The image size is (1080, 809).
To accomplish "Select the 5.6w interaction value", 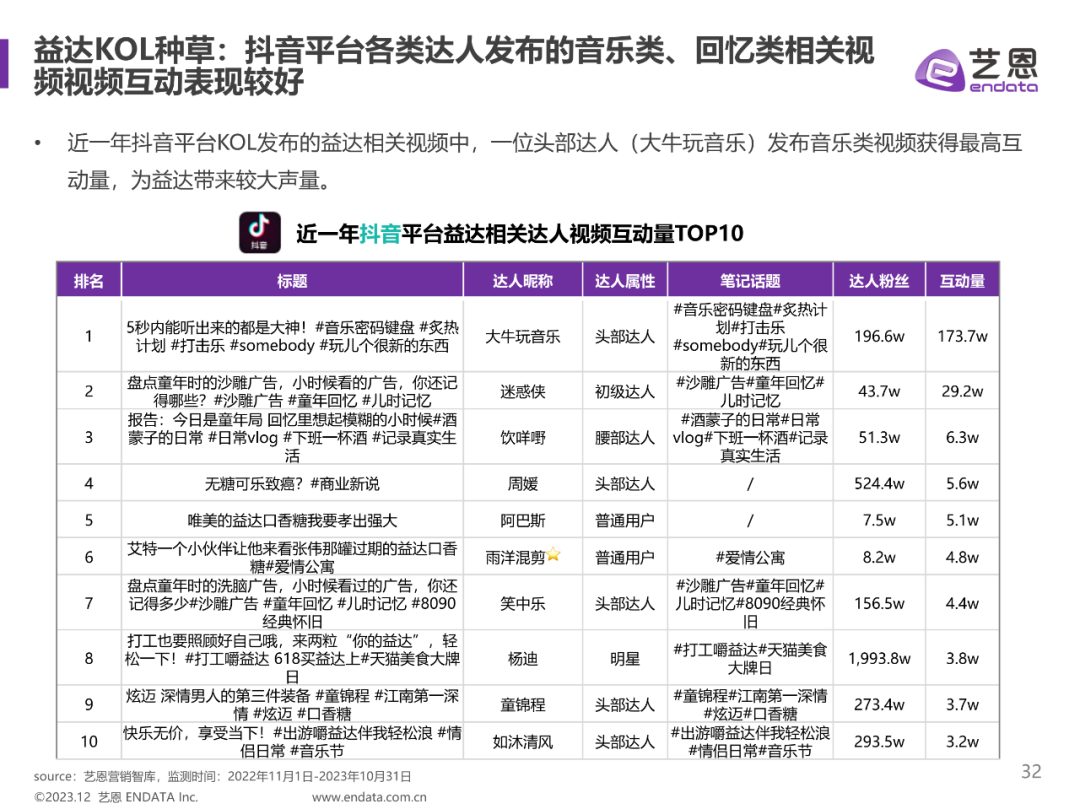I will coord(962,483).
